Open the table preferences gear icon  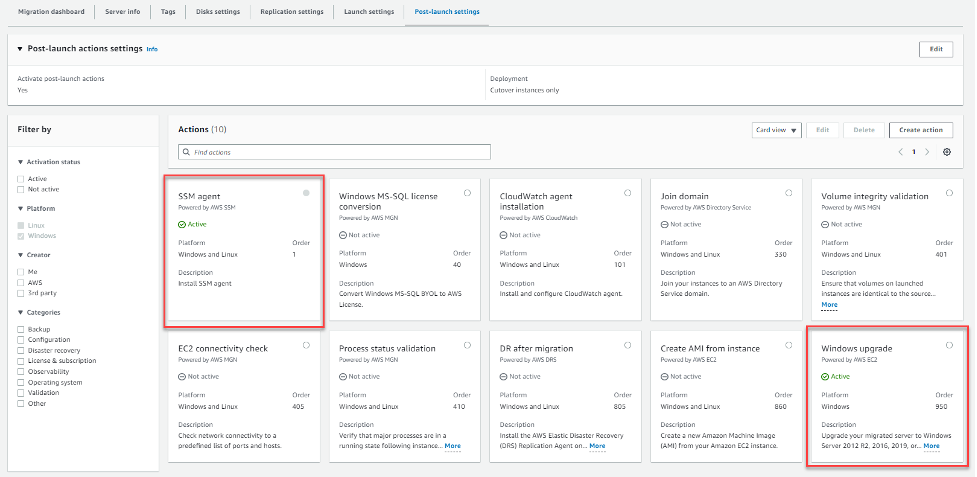[x=946, y=152]
